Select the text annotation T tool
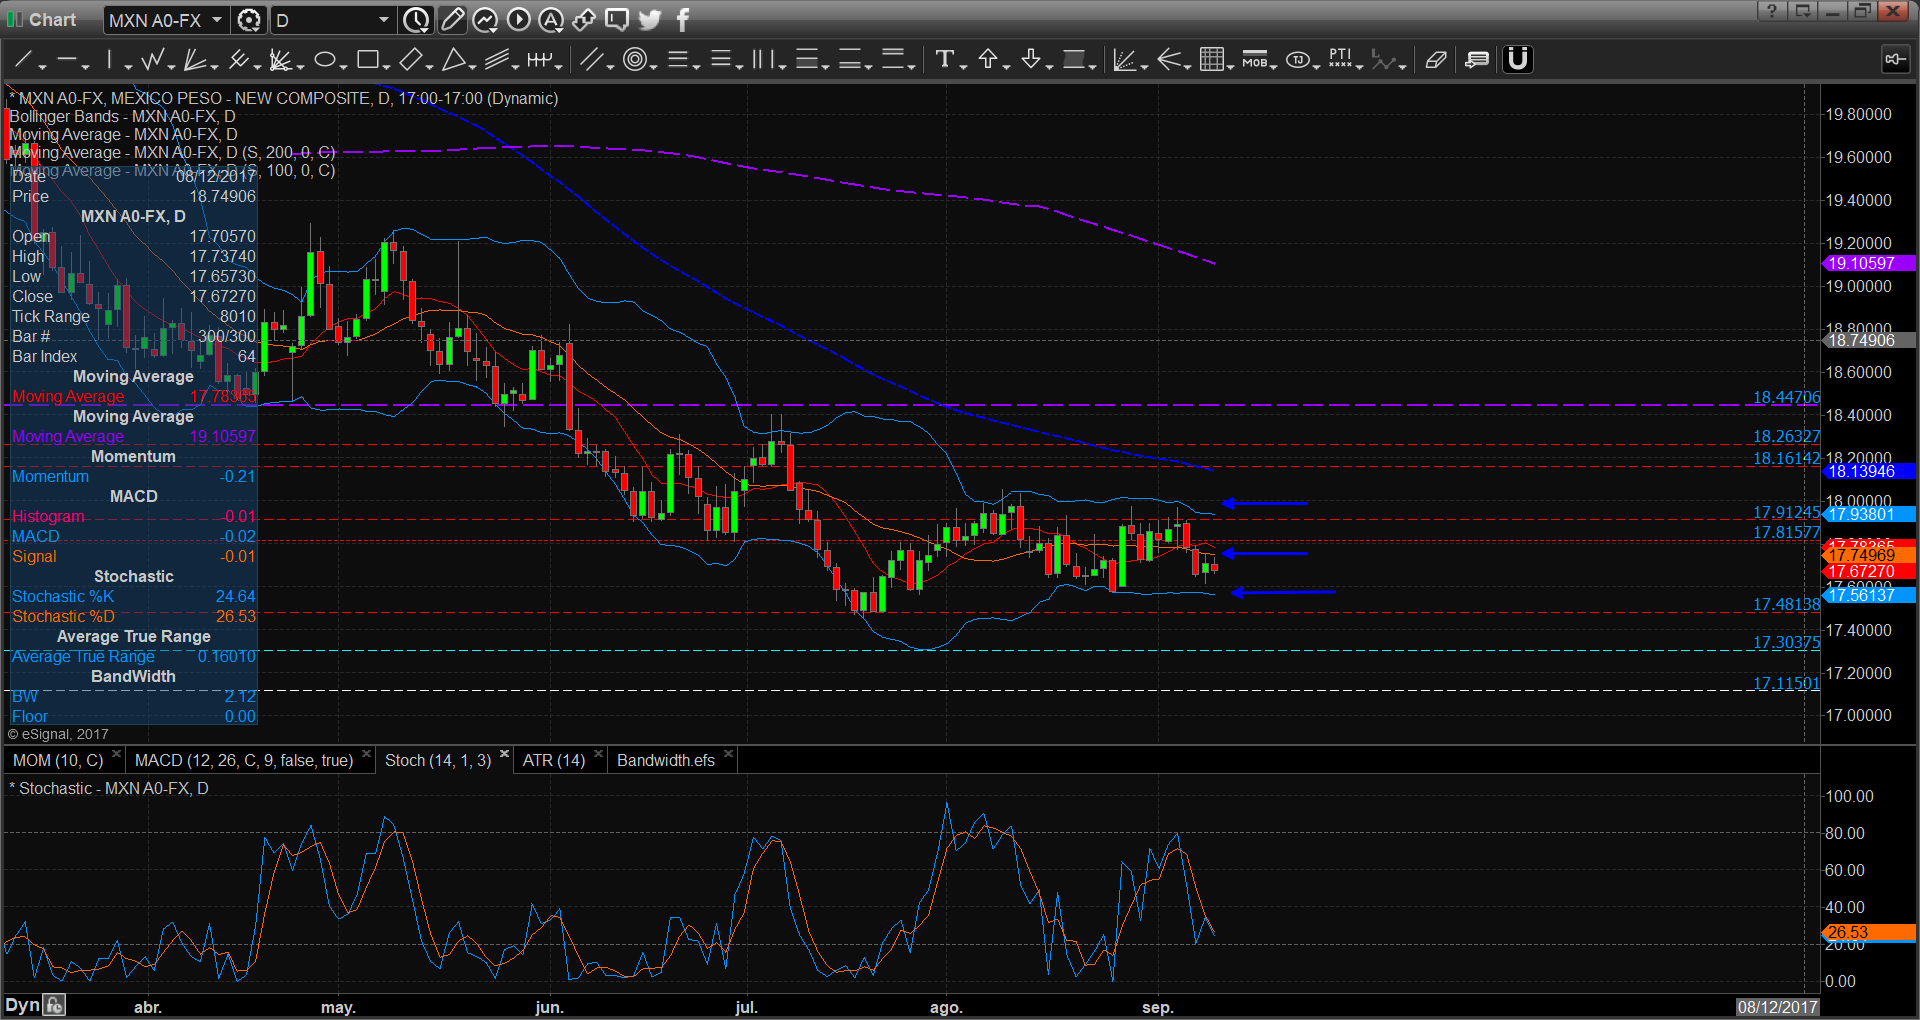This screenshot has height=1020, width=1920. (944, 60)
